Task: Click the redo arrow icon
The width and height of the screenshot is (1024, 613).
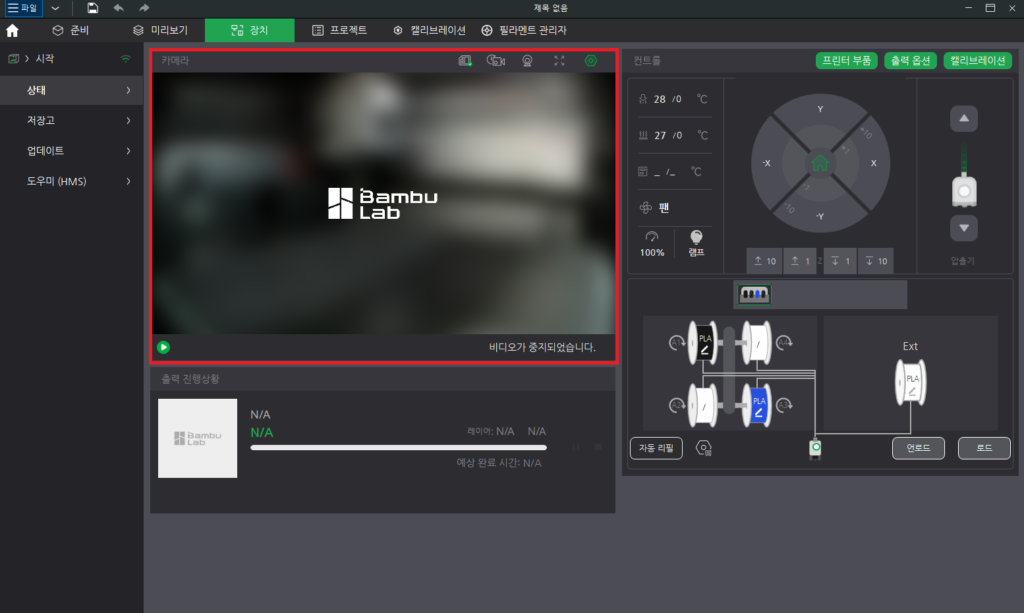Action: pyautogui.click(x=144, y=8)
